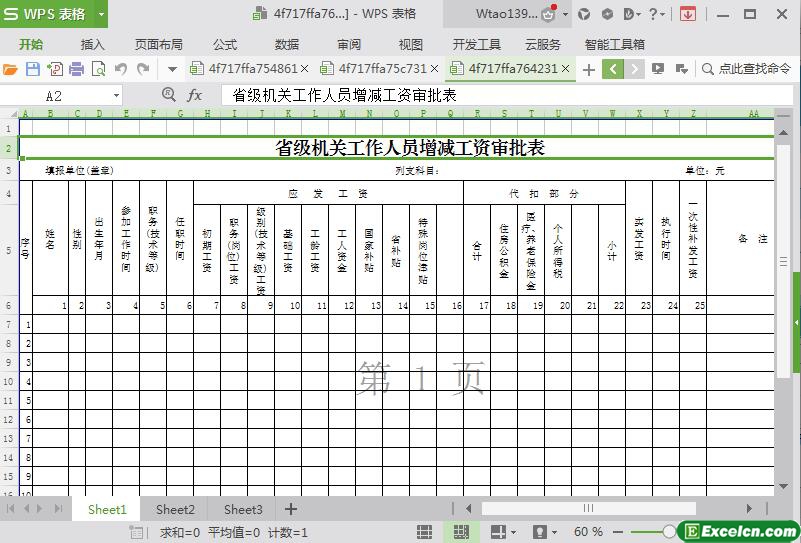Open the 页面布局 ribbon tab
Viewport: 801px width, 543px height.
pyautogui.click(x=158, y=44)
